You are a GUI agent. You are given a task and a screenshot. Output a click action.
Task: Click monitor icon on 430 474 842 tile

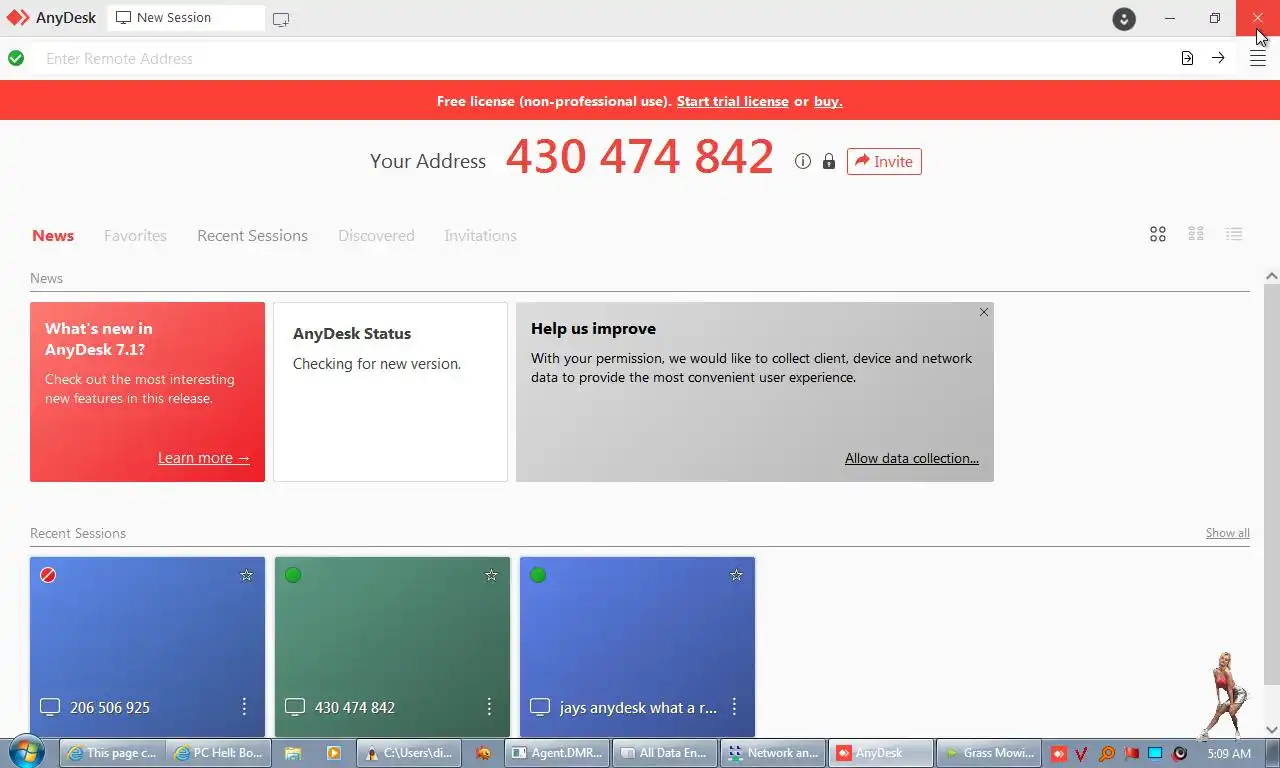pyautogui.click(x=295, y=707)
